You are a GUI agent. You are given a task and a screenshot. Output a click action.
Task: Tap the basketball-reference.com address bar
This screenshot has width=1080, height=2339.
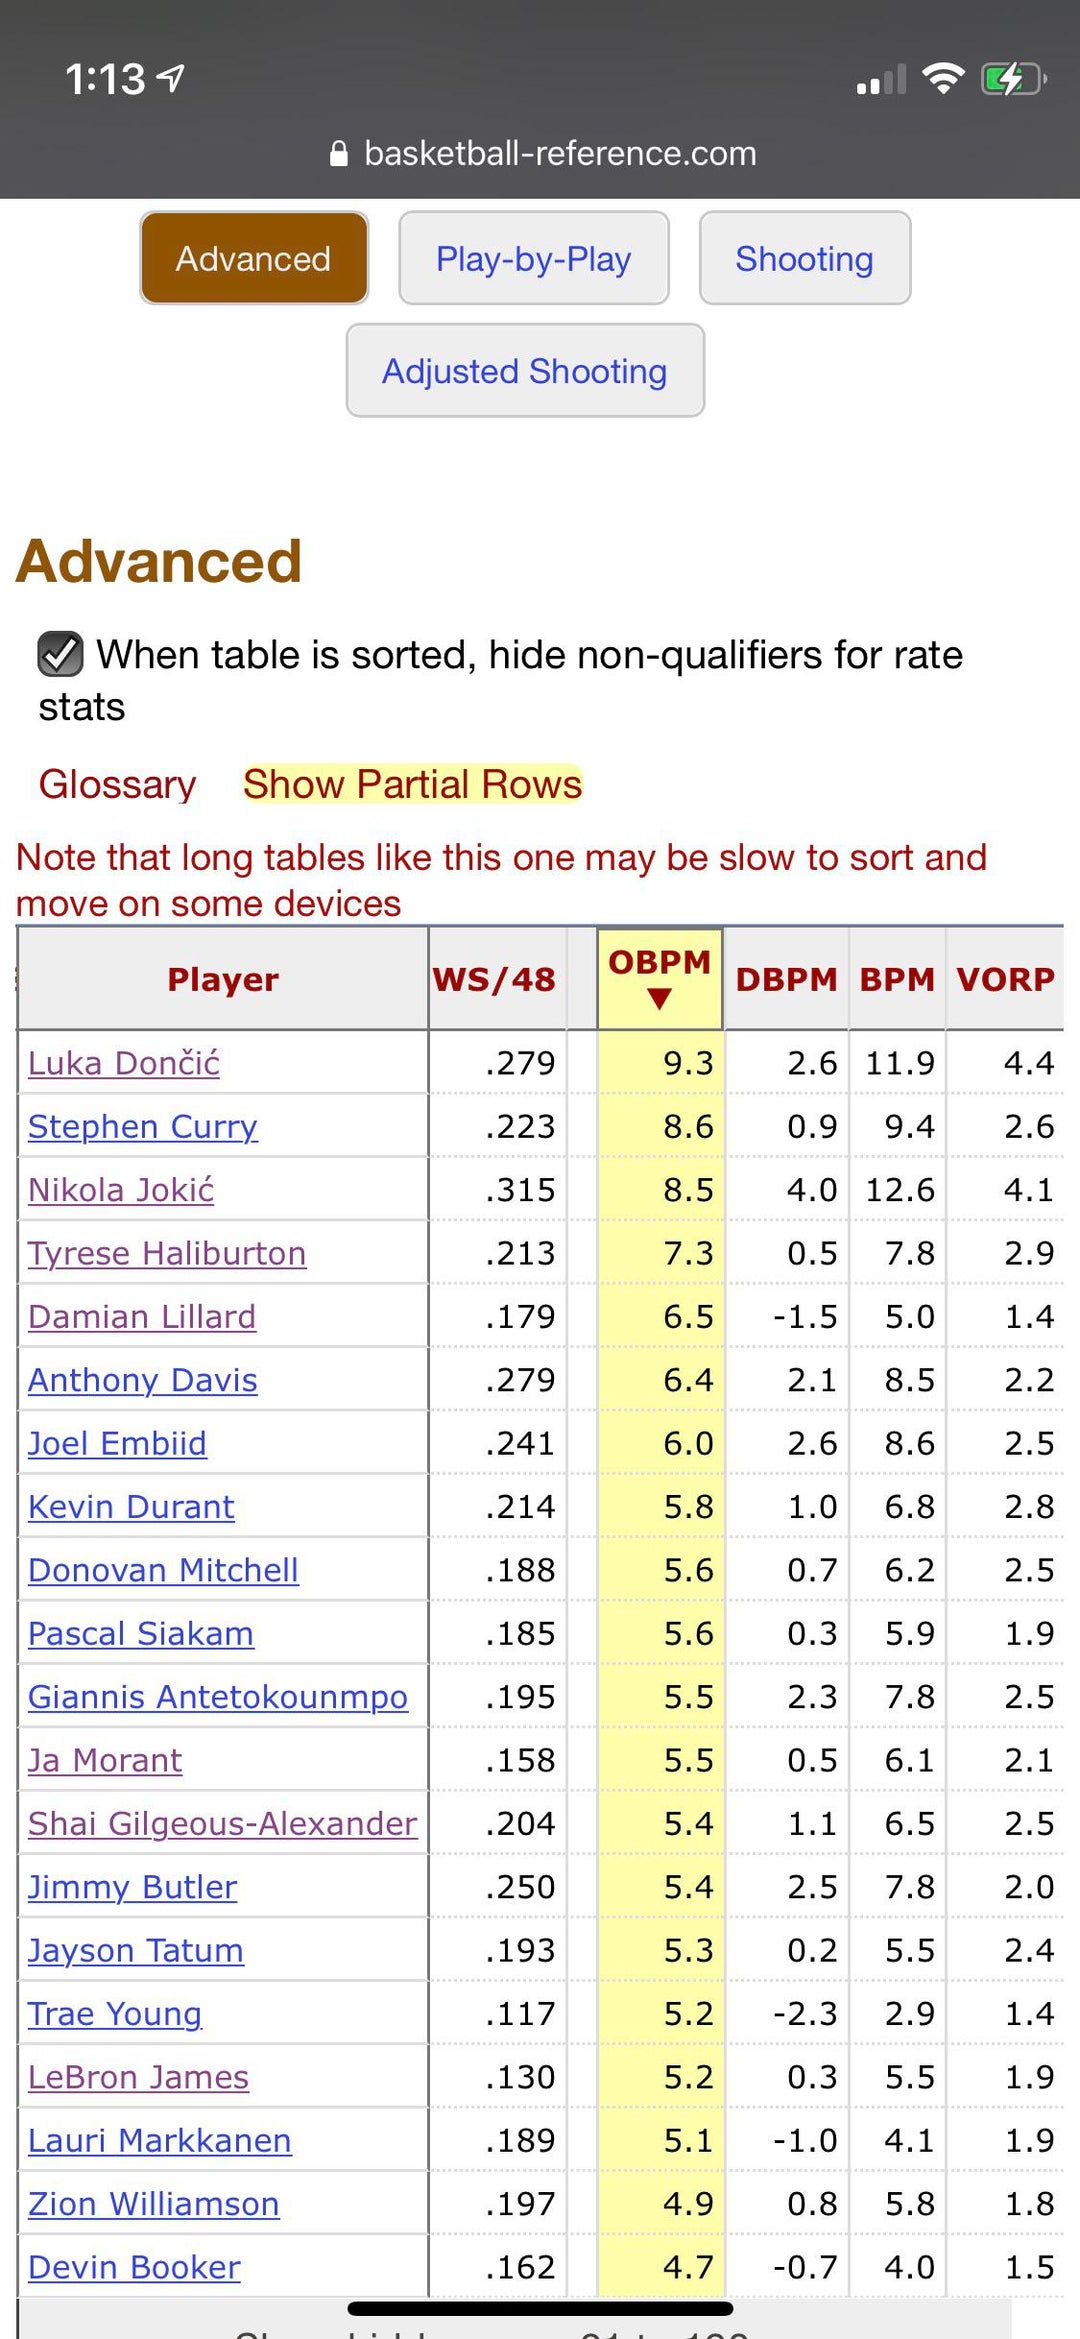560,154
